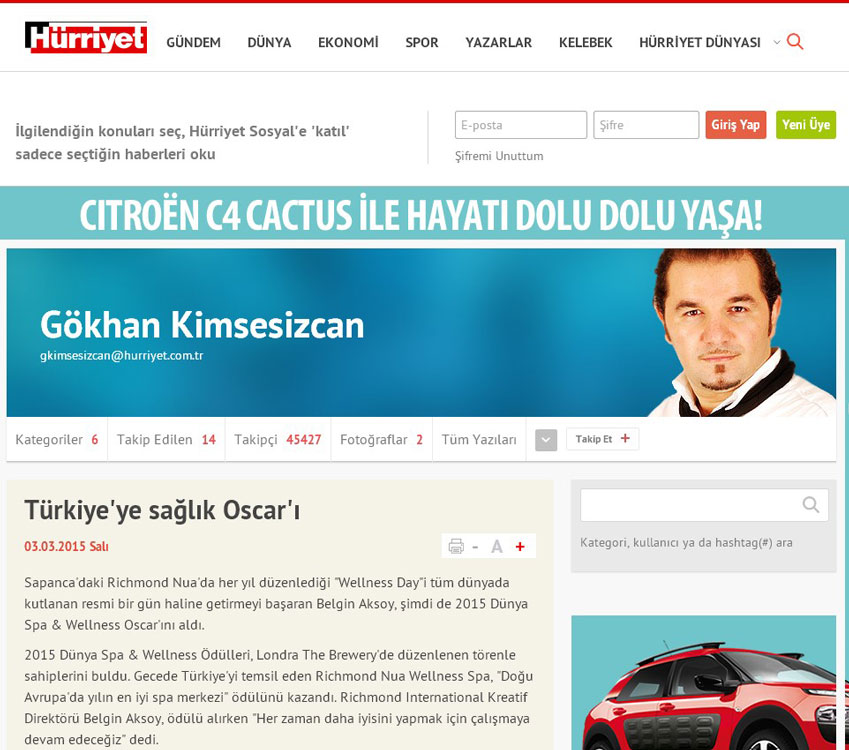Viewport: 849px width, 750px height.
Task: Open the DÜNYA menu item
Action: point(269,42)
